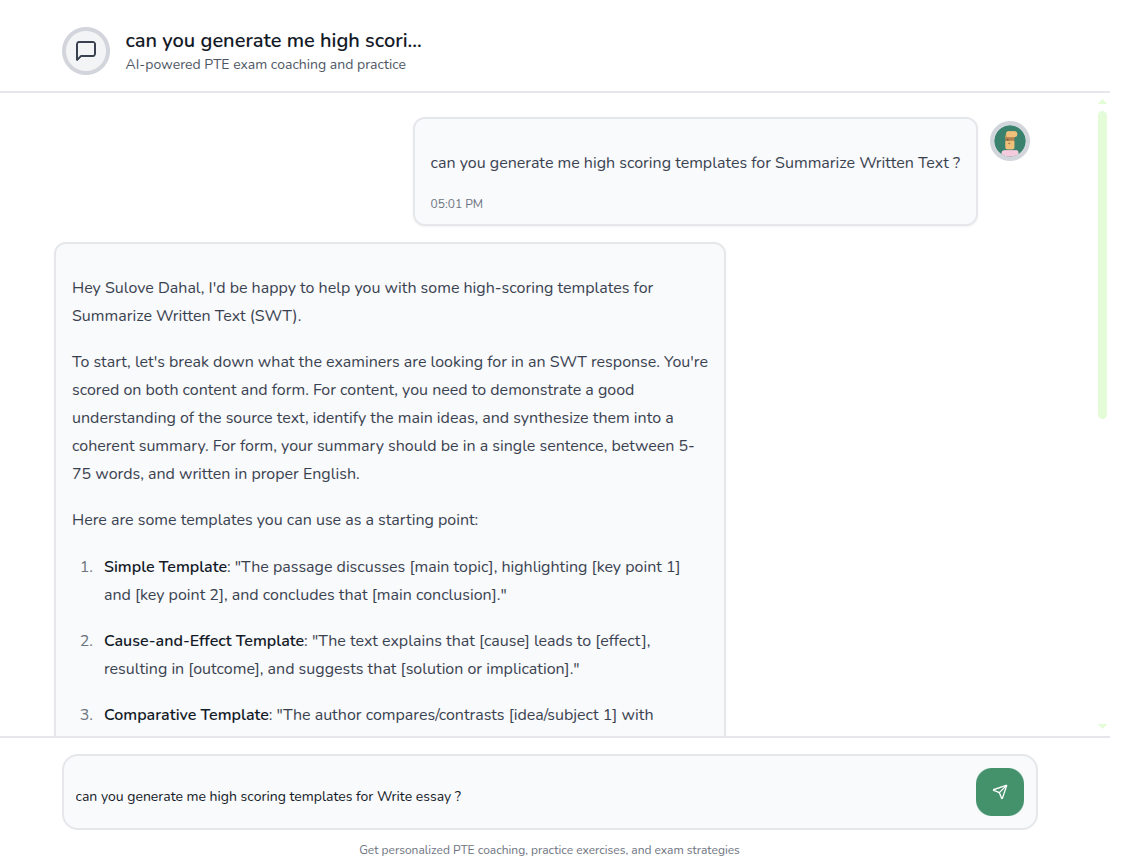Click the user avatar beside the question

tap(1009, 141)
